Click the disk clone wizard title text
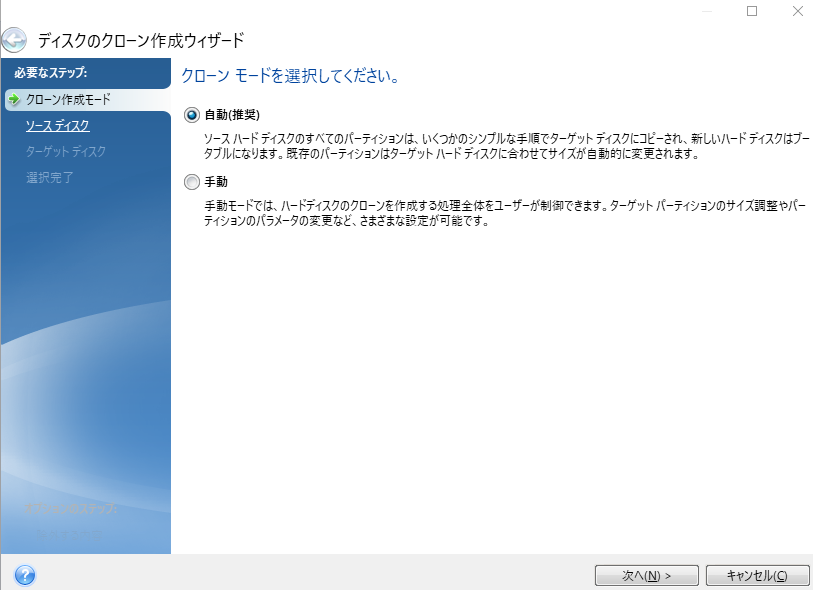This screenshot has width=813, height=590. coord(140,39)
